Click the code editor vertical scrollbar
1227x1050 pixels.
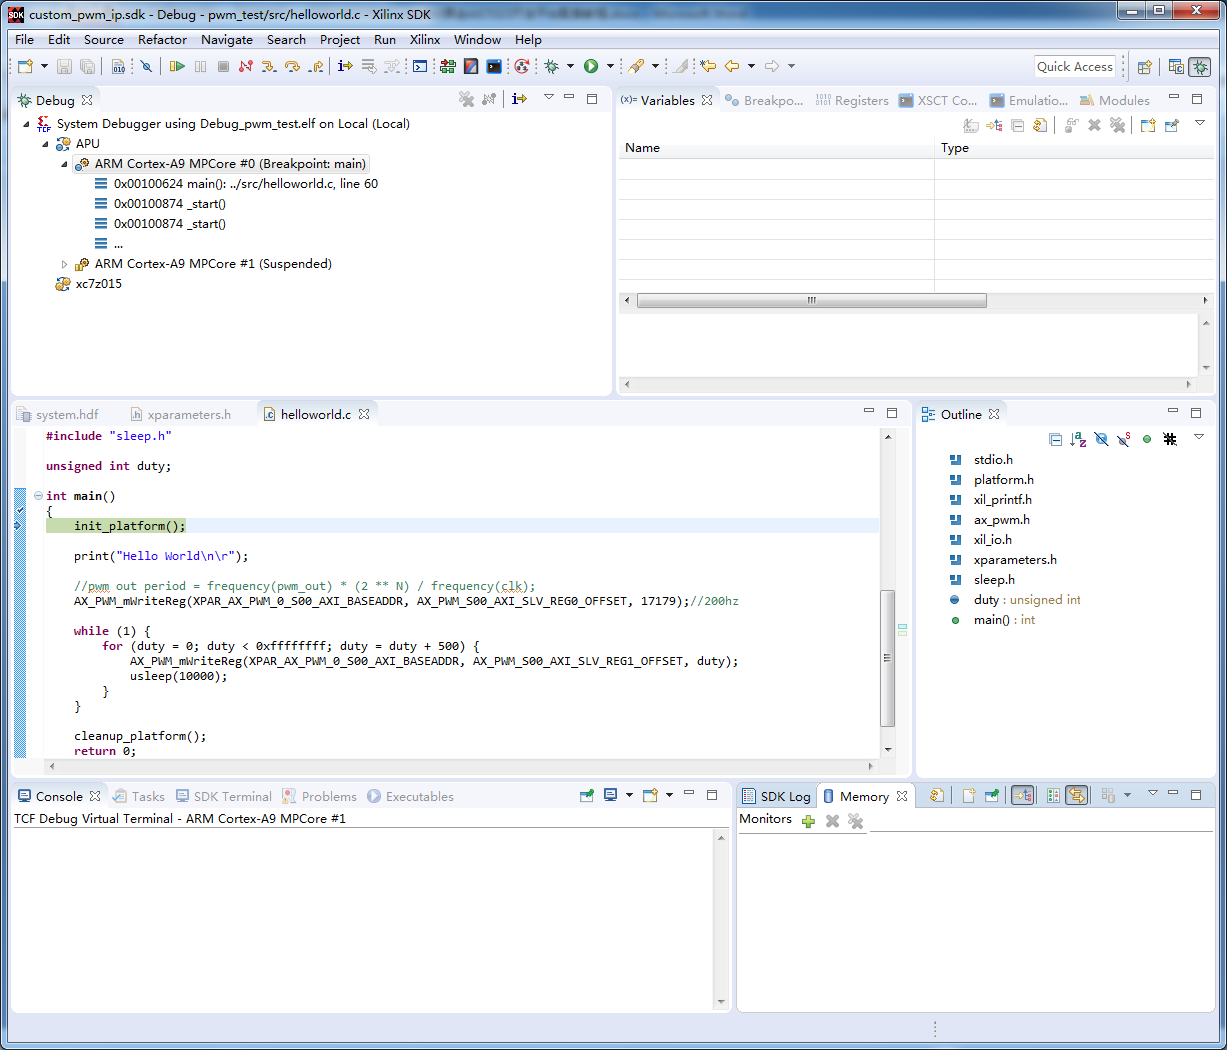tap(887, 658)
